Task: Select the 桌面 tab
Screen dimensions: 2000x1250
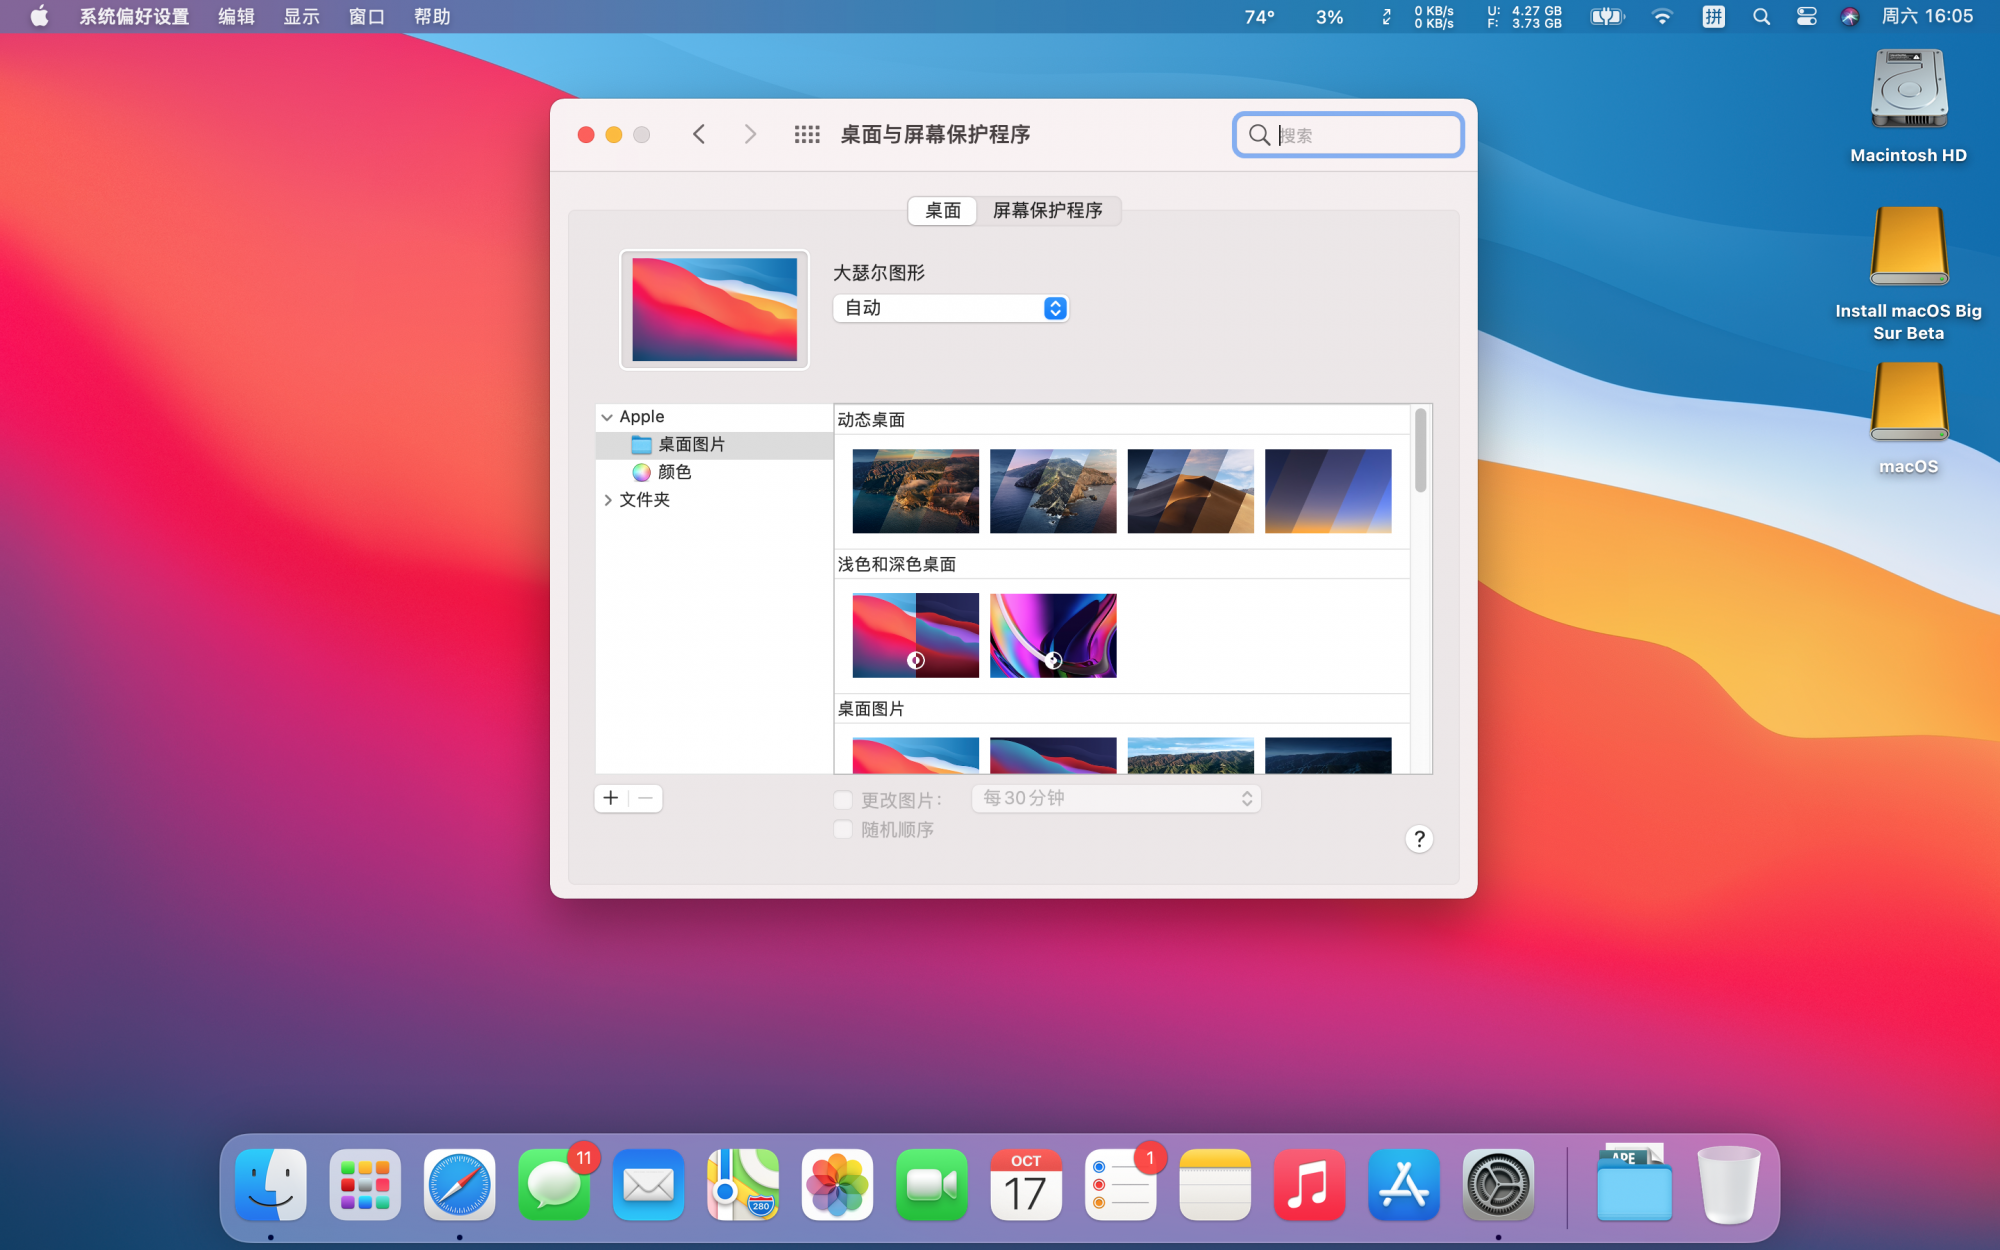Action: point(943,210)
